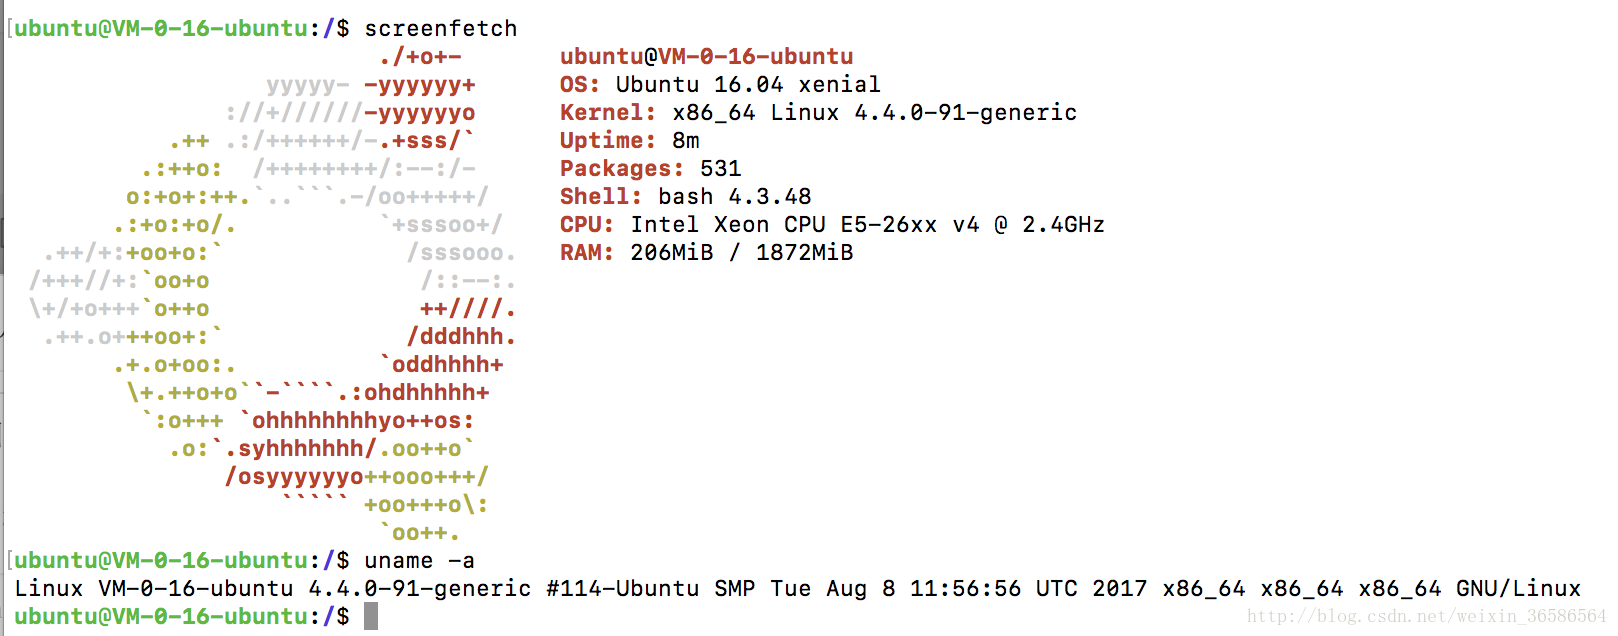
Task: Click the '206MiB / 1872MiB' memory value
Action: point(742,252)
